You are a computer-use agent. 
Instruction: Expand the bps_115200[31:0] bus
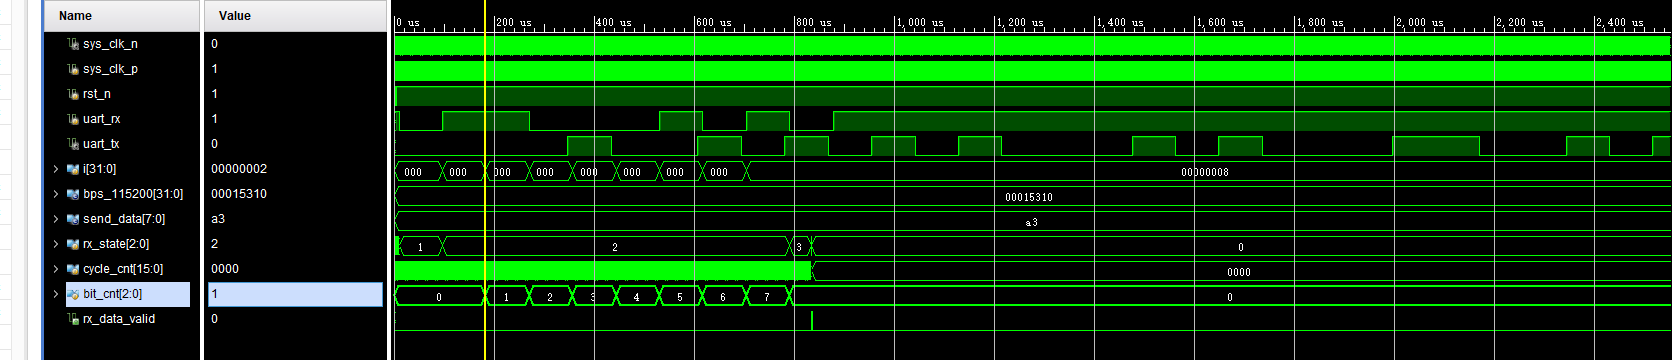56,194
